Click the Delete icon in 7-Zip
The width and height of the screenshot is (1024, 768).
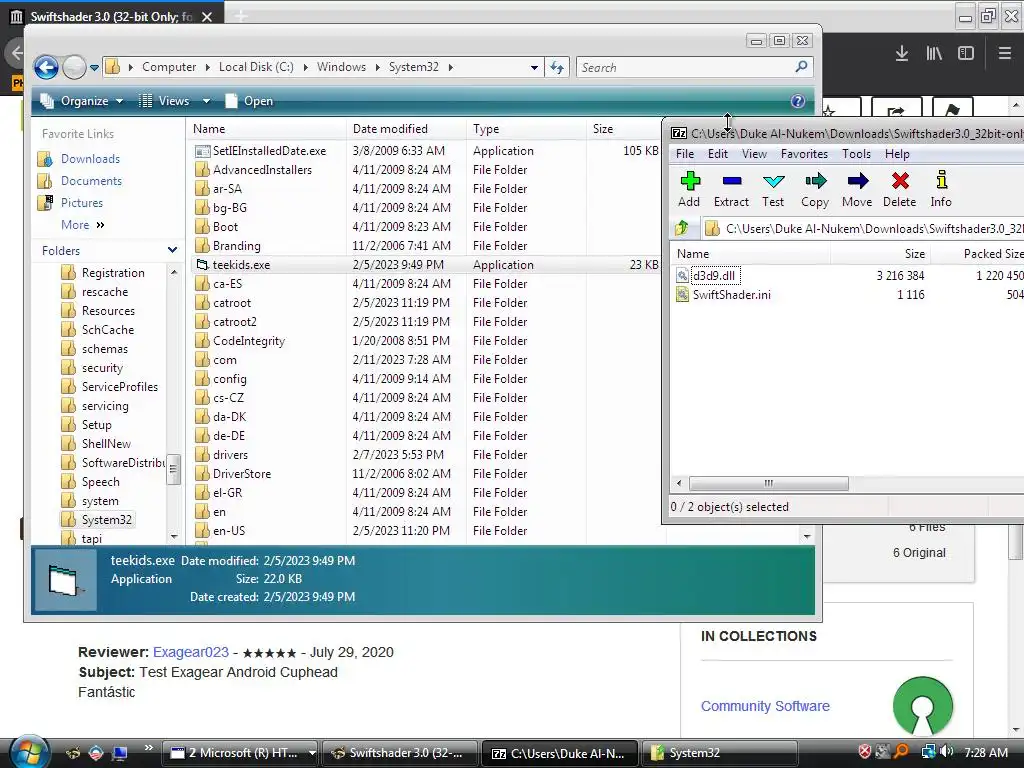coord(900,180)
